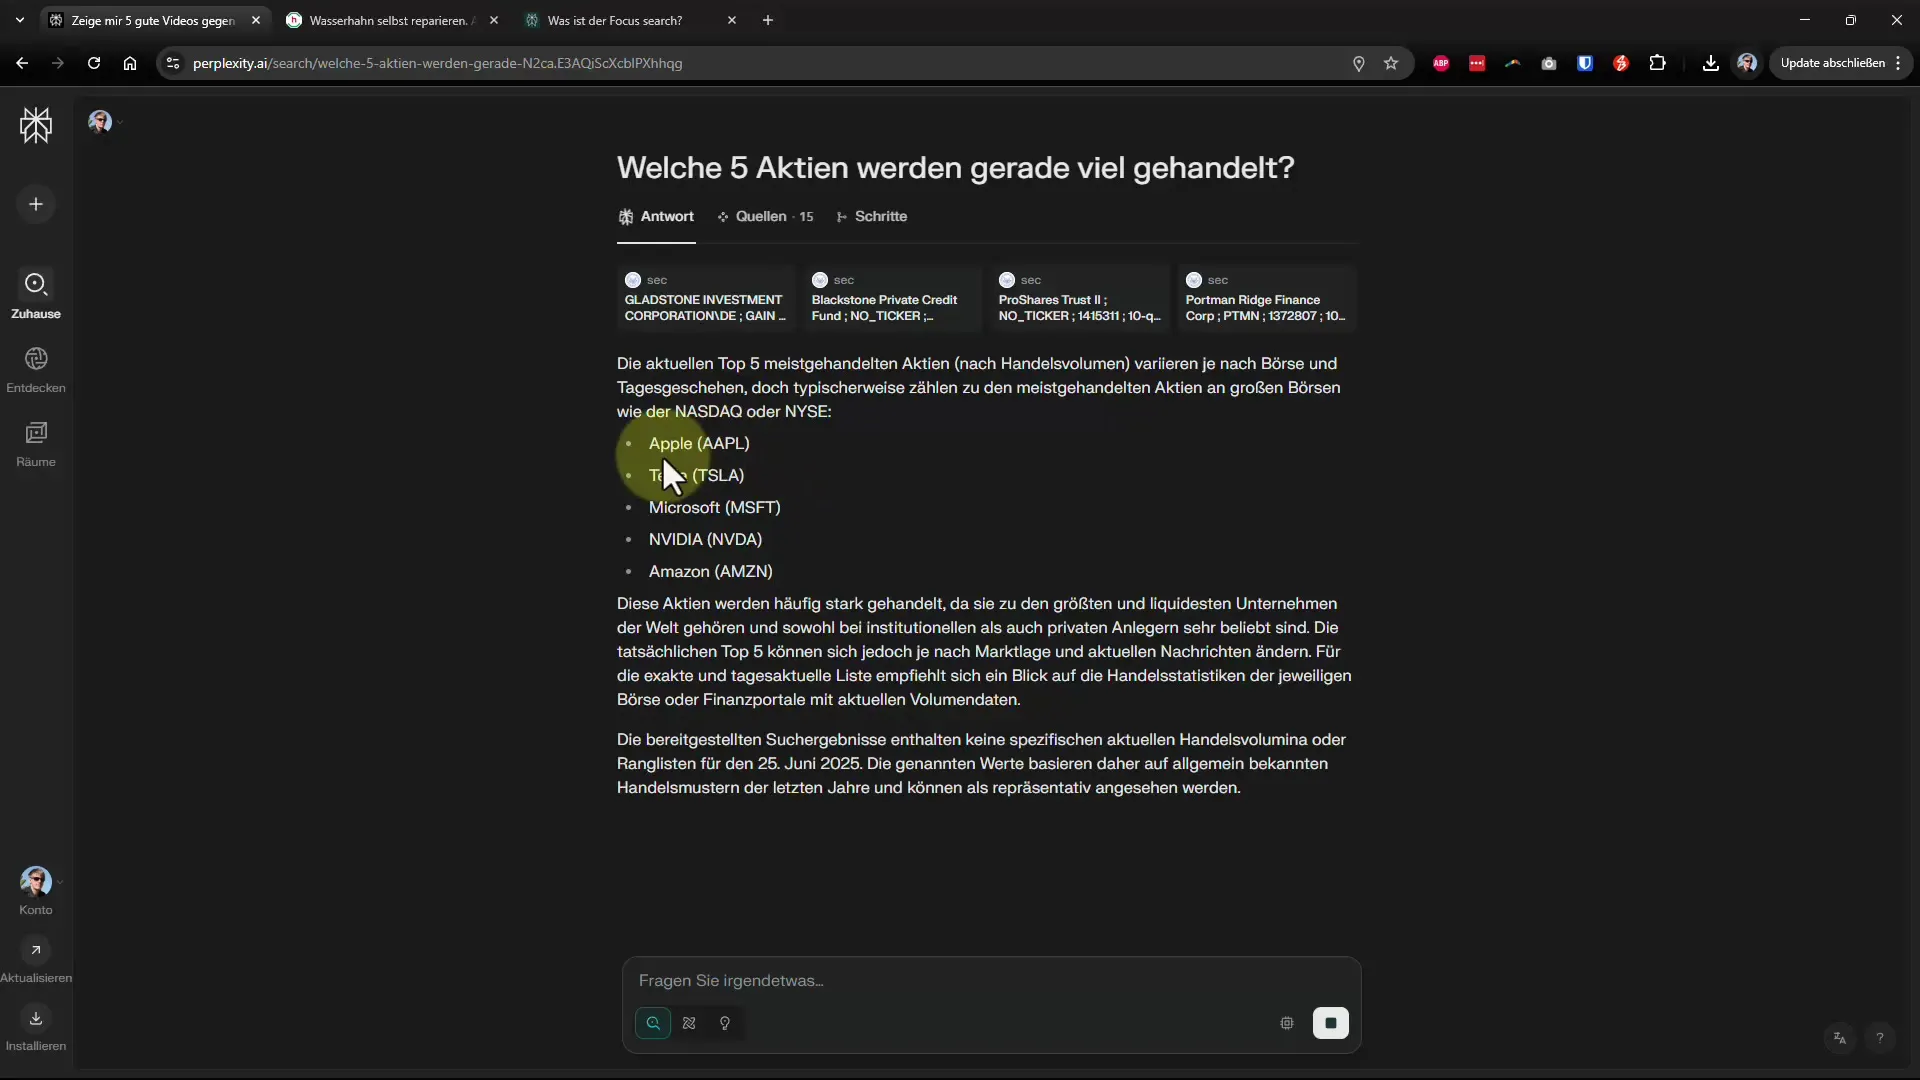Open the Konto account menu
The image size is (1920, 1080).
[36, 891]
